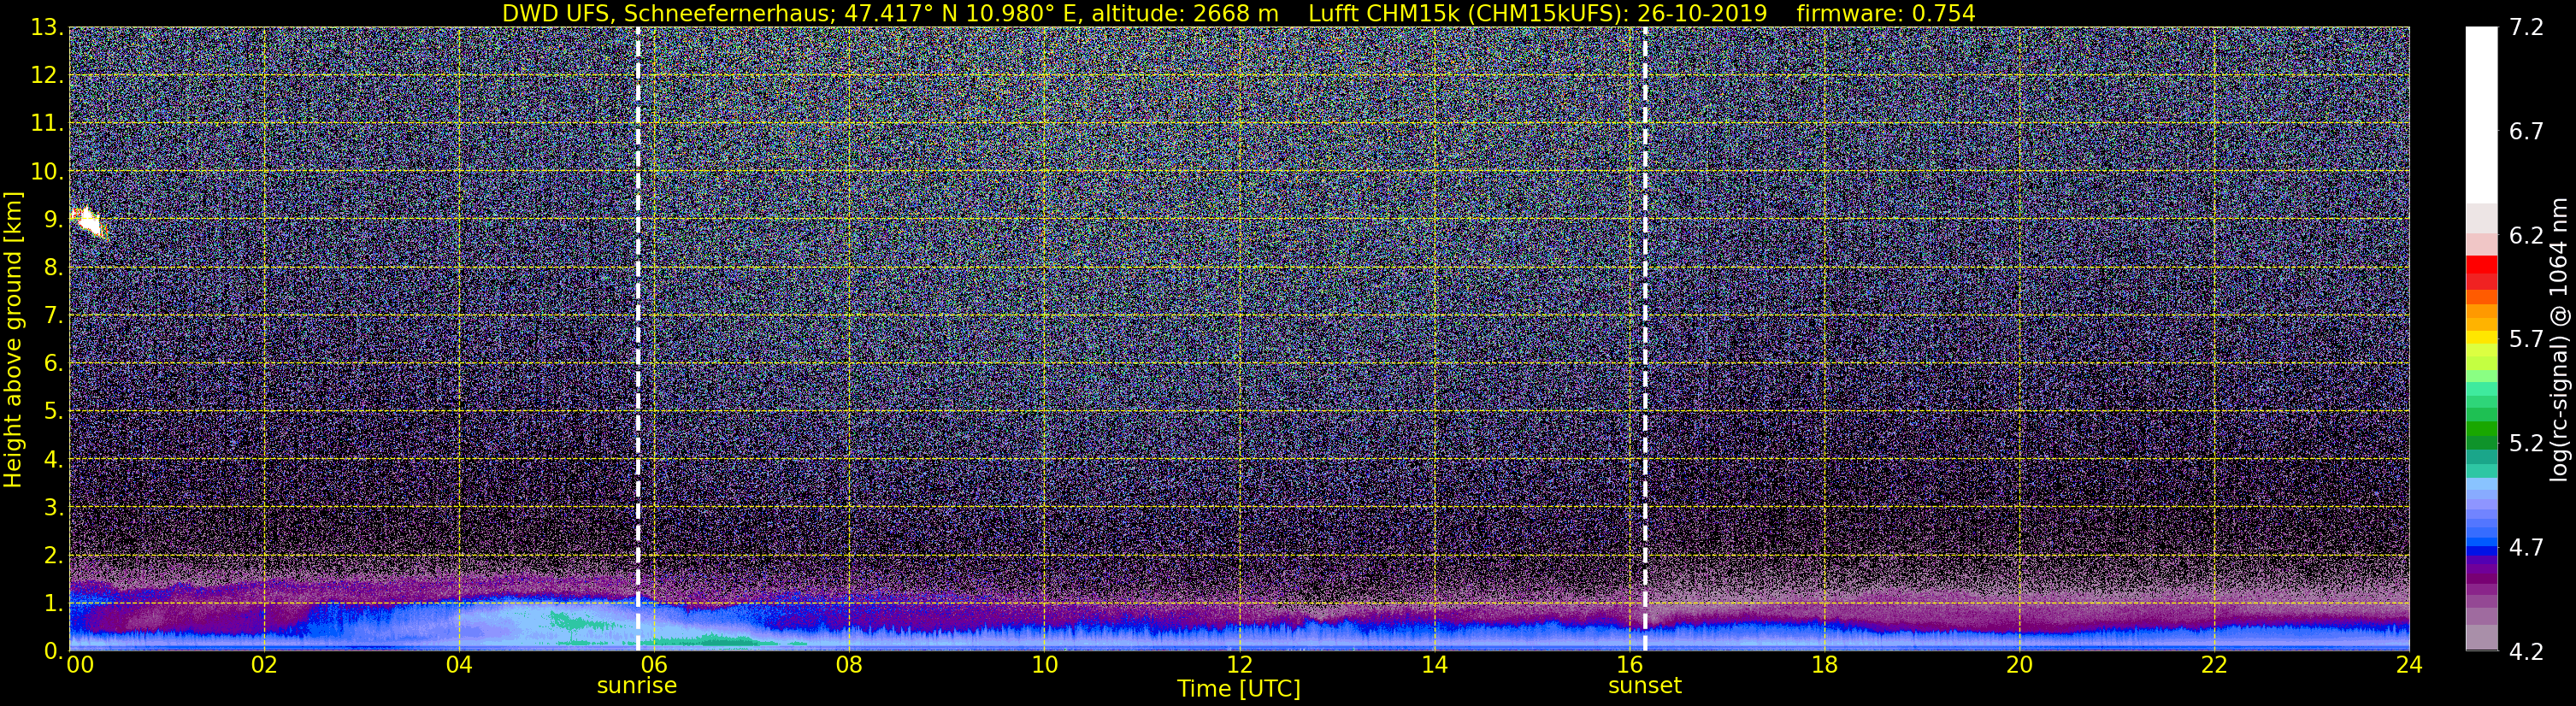Click the height tick label '7.'

[54, 316]
